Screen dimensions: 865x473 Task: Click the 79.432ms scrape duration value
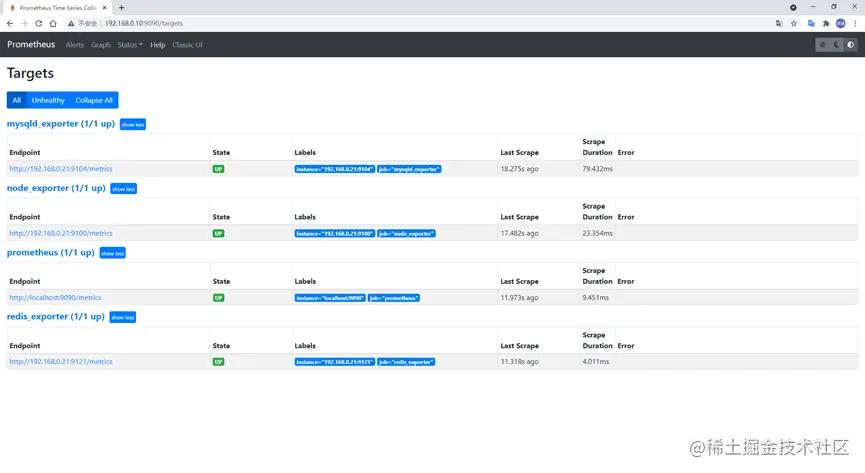point(597,169)
